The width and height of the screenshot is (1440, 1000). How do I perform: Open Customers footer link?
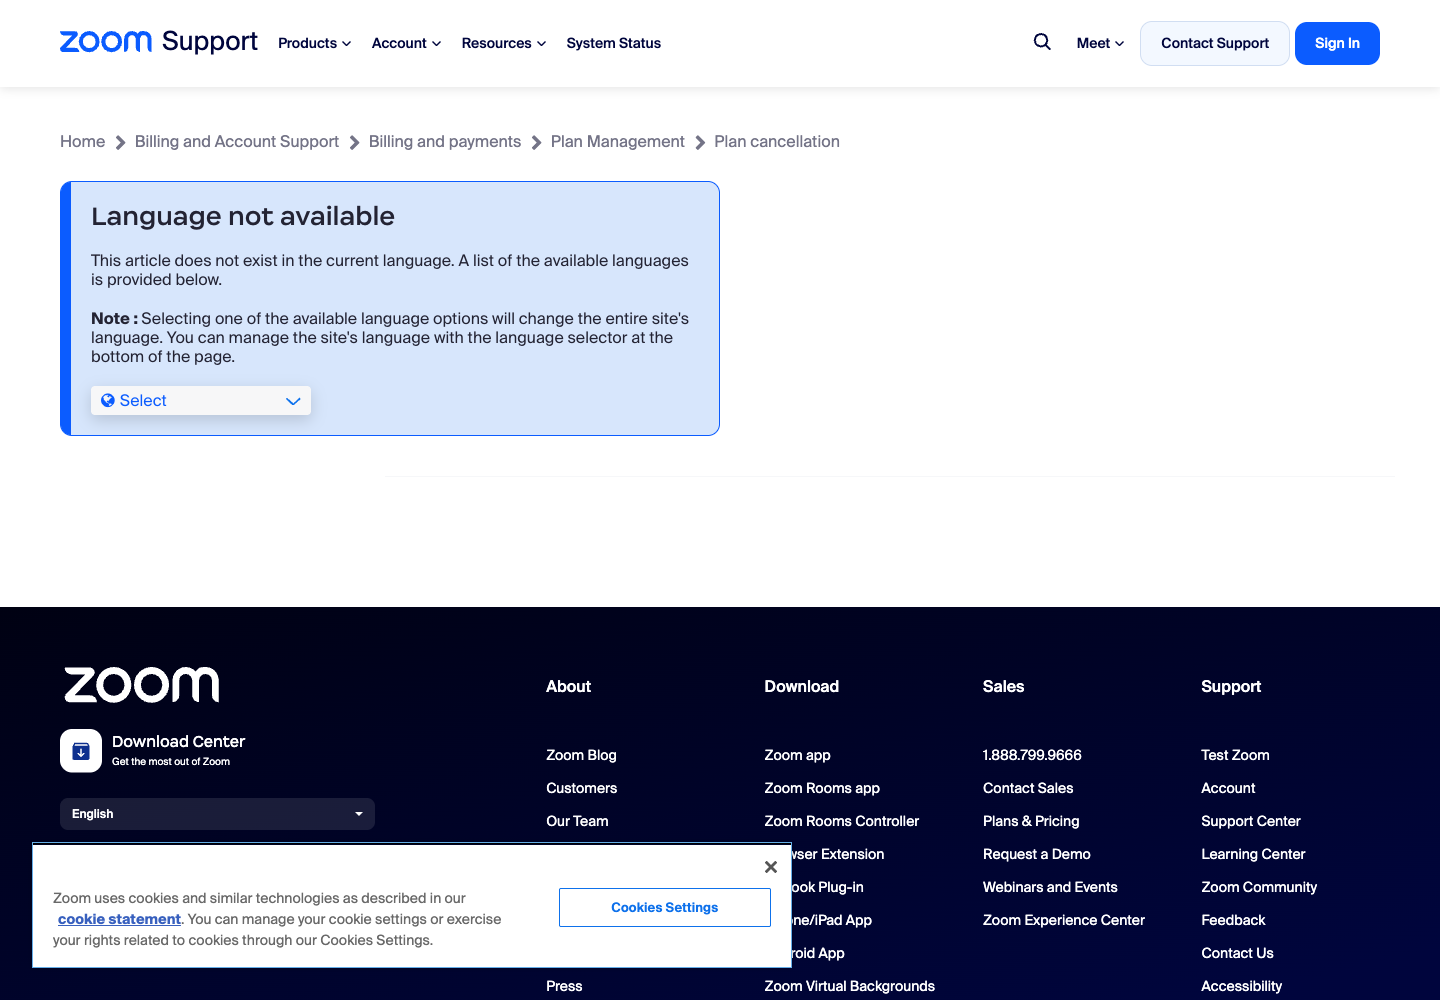(582, 788)
